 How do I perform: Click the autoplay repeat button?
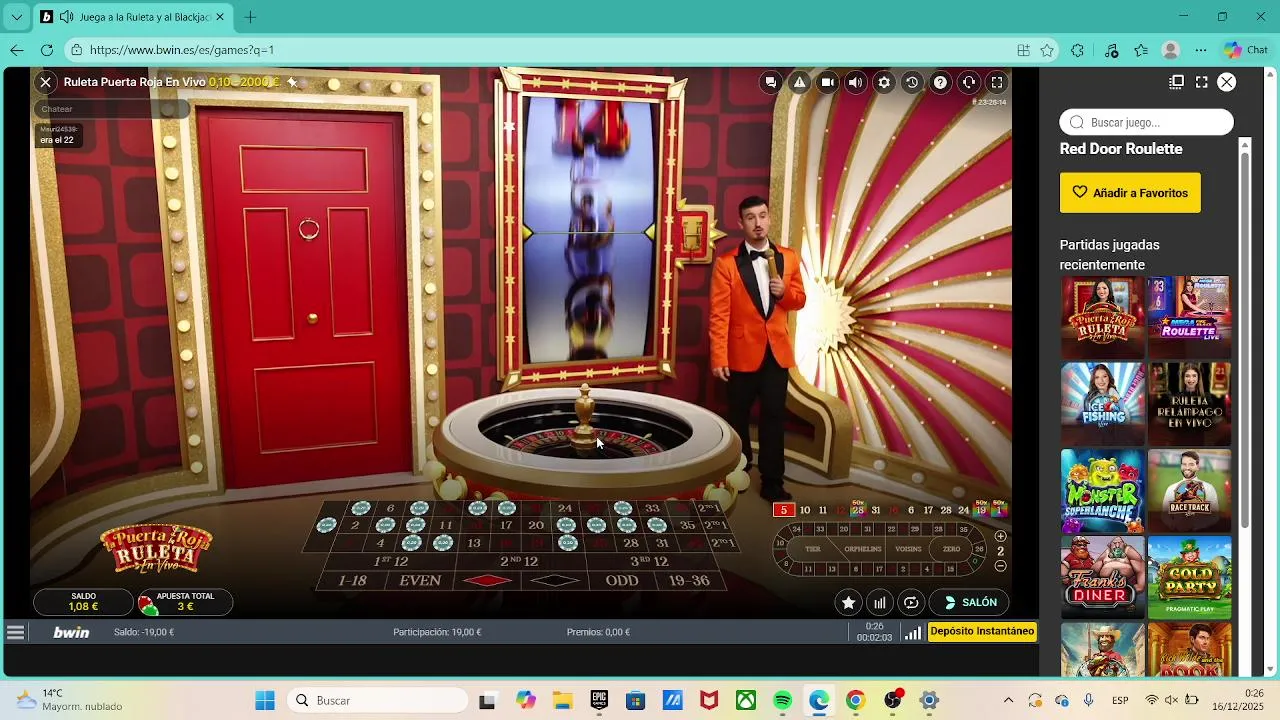(x=911, y=602)
